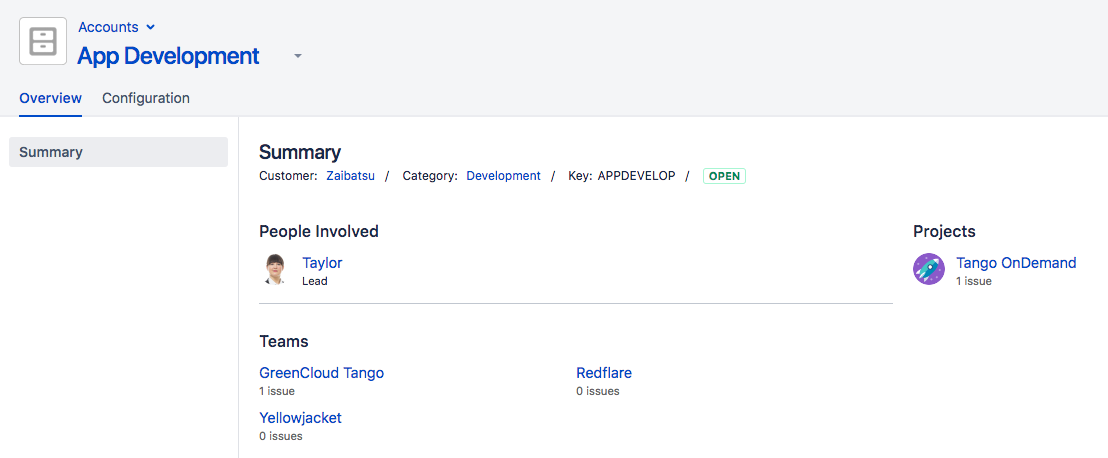Image resolution: width=1108 pixels, height=458 pixels.
Task: Click the Lead role label under Taylor
Action: [x=315, y=282]
